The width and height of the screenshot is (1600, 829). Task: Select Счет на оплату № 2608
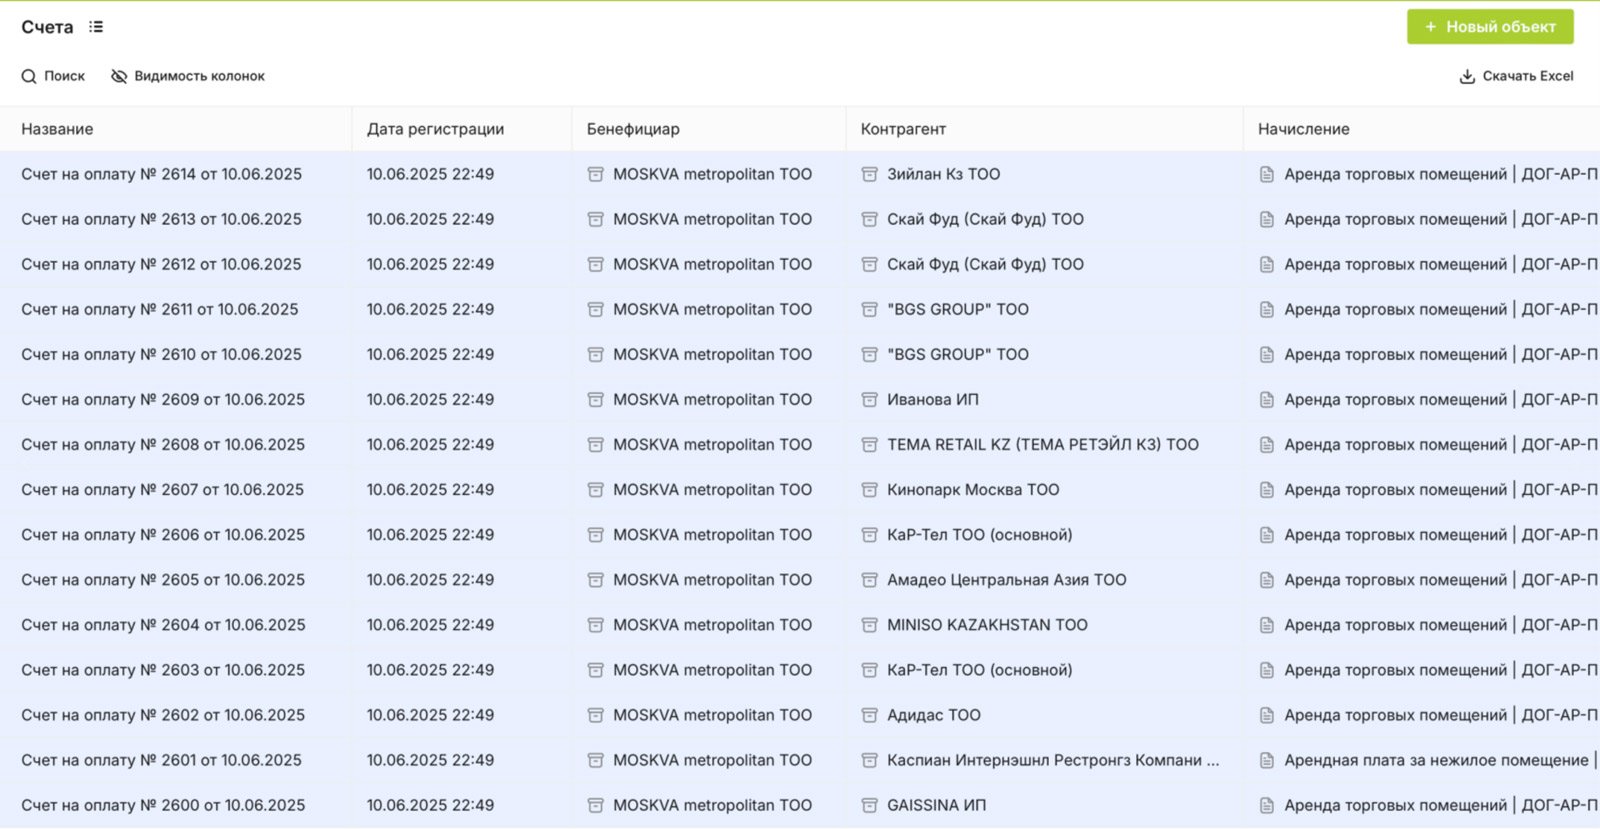[x=163, y=445]
